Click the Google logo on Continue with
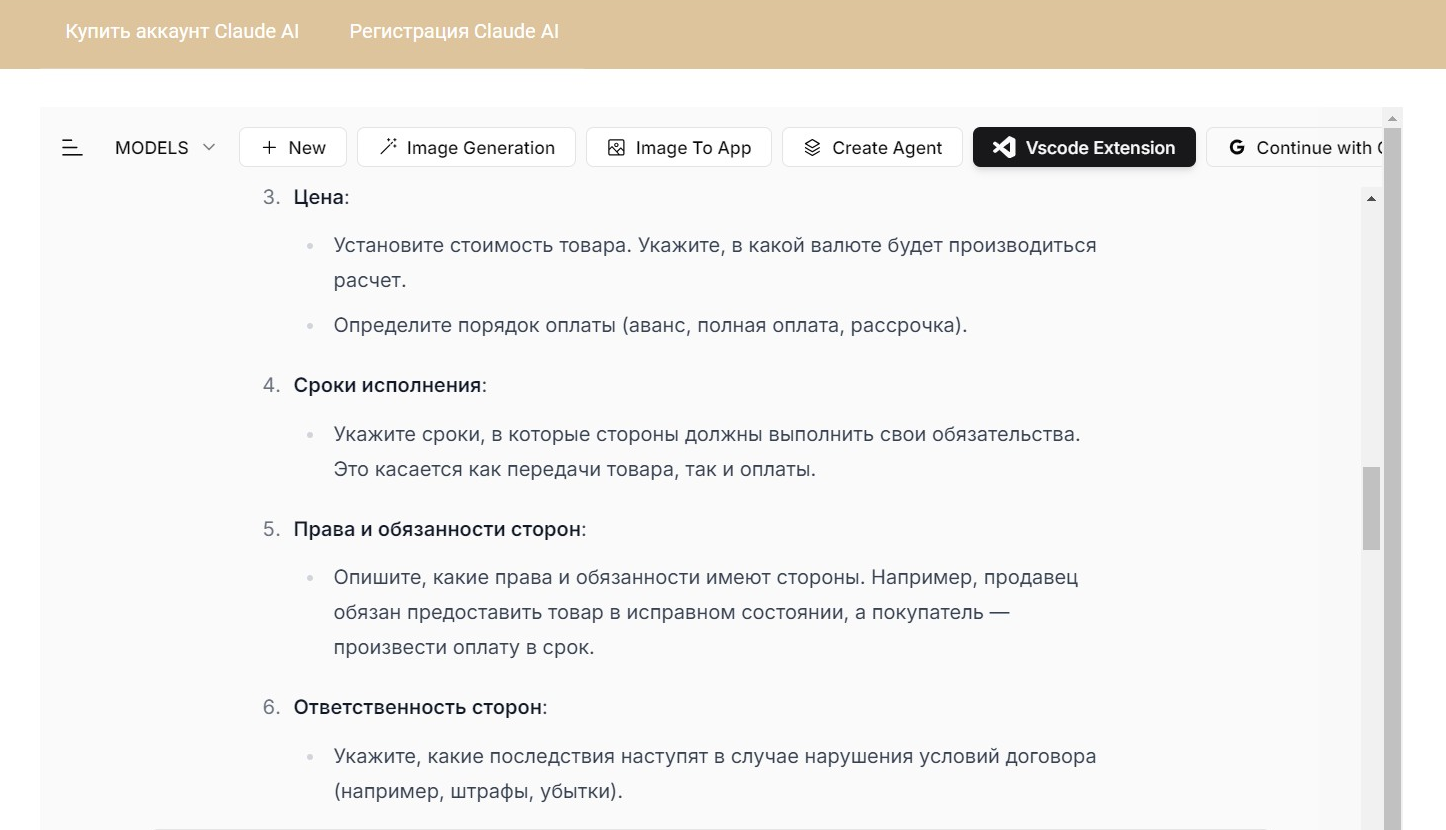This screenshot has width=1446, height=830. click(1237, 148)
